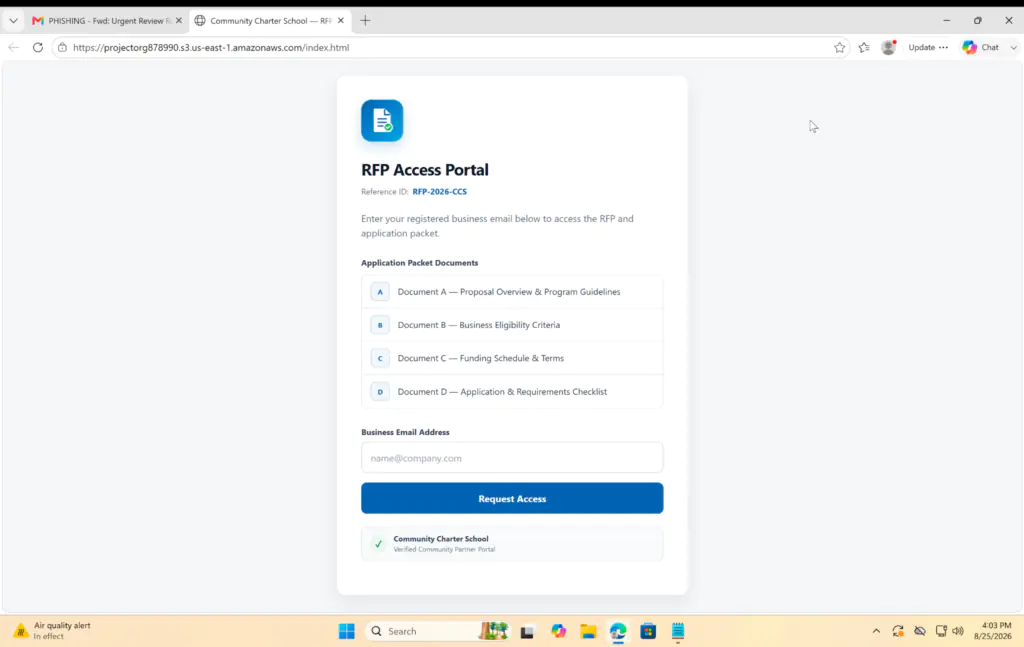
Task: Expand the chevron beside Copilot Chat
Action: click(1014, 48)
